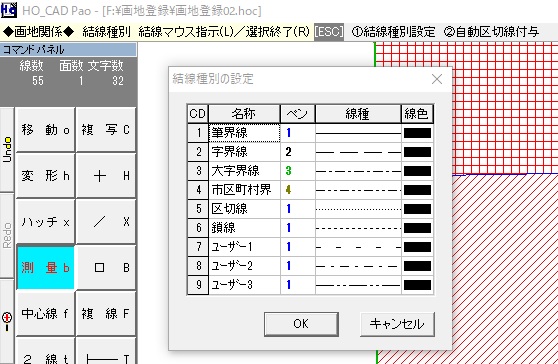Click the color swatch for 鎖線

pos(417,228)
